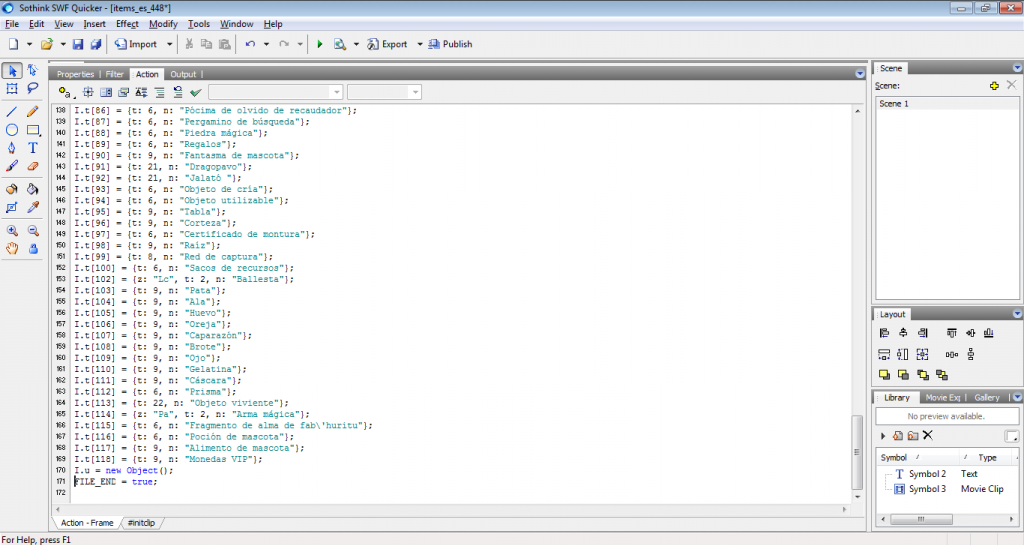Open the Modify menu

click(x=163, y=24)
